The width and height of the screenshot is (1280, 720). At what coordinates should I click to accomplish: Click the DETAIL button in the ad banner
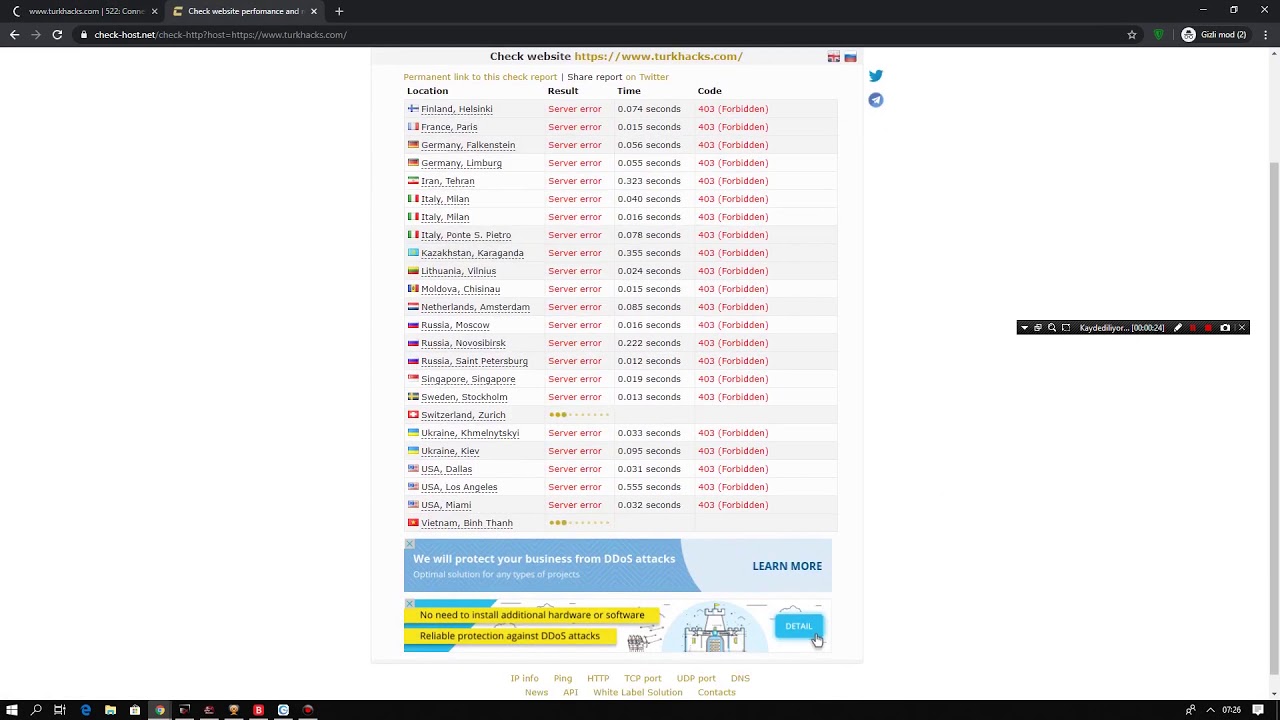pos(799,626)
